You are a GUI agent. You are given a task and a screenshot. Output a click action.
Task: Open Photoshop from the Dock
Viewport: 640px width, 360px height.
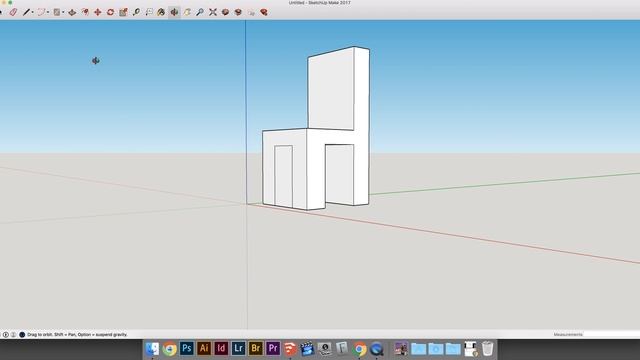[187, 349]
